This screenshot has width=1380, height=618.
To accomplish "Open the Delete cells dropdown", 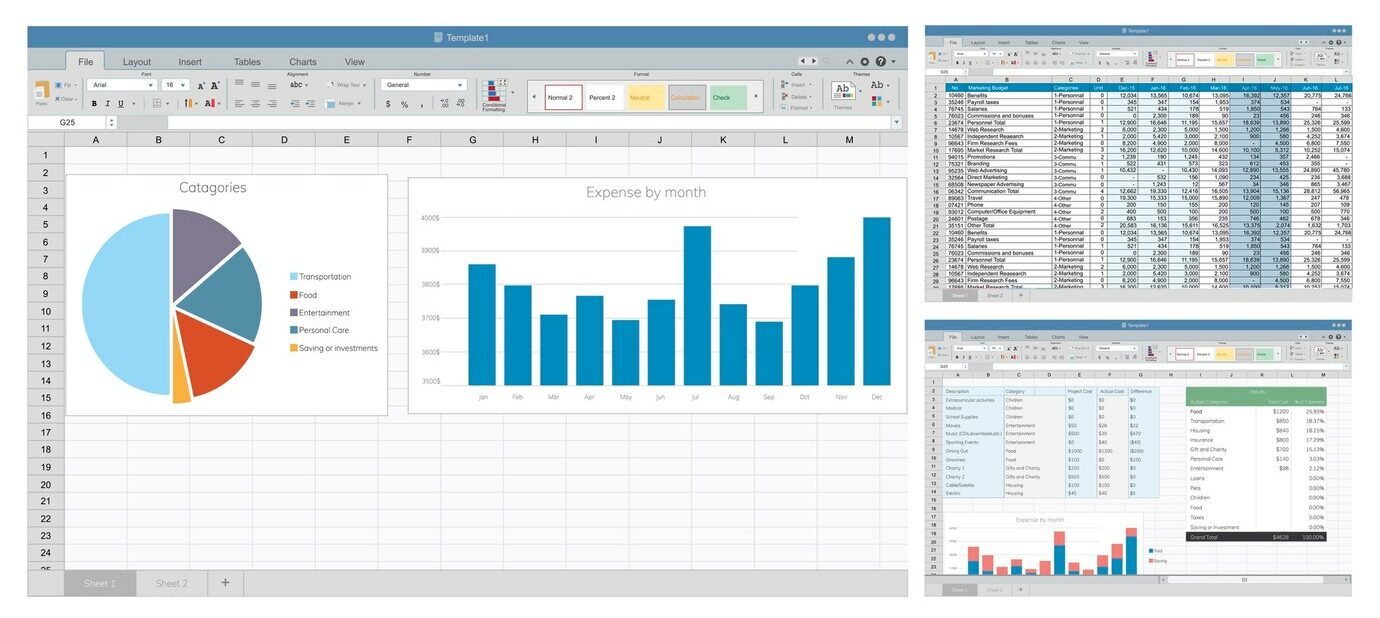I will click(797, 97).
